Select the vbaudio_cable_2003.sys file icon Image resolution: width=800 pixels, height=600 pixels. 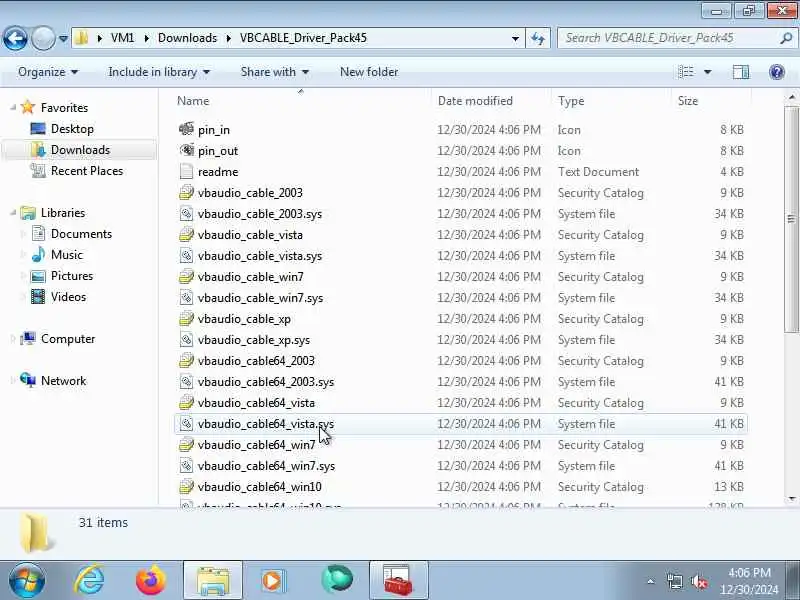click(186, 213)
